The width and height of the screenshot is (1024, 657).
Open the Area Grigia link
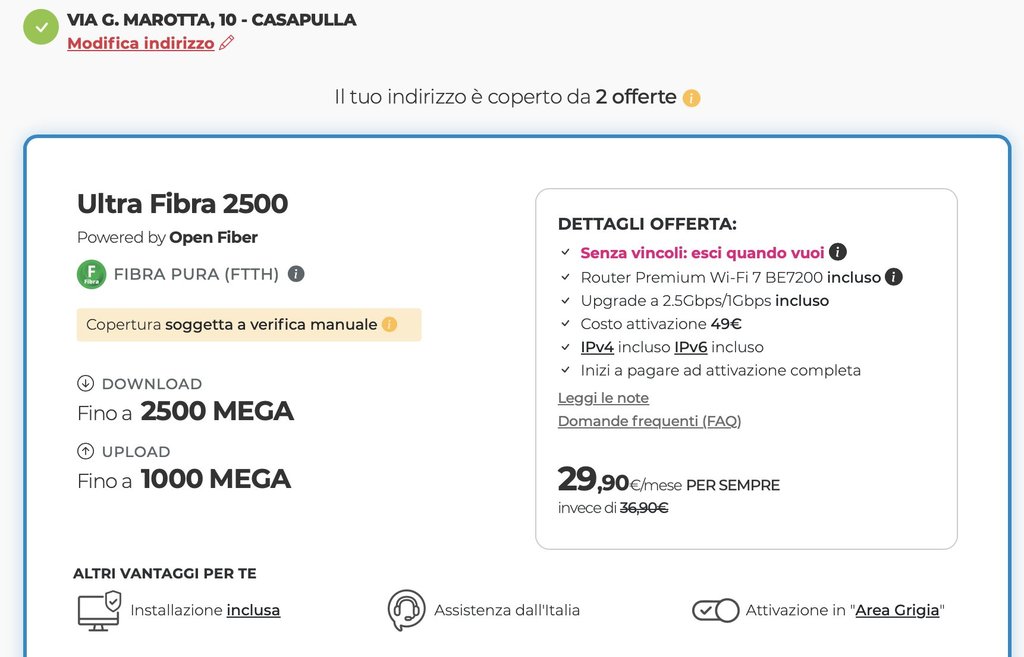(x=897, y=610)
